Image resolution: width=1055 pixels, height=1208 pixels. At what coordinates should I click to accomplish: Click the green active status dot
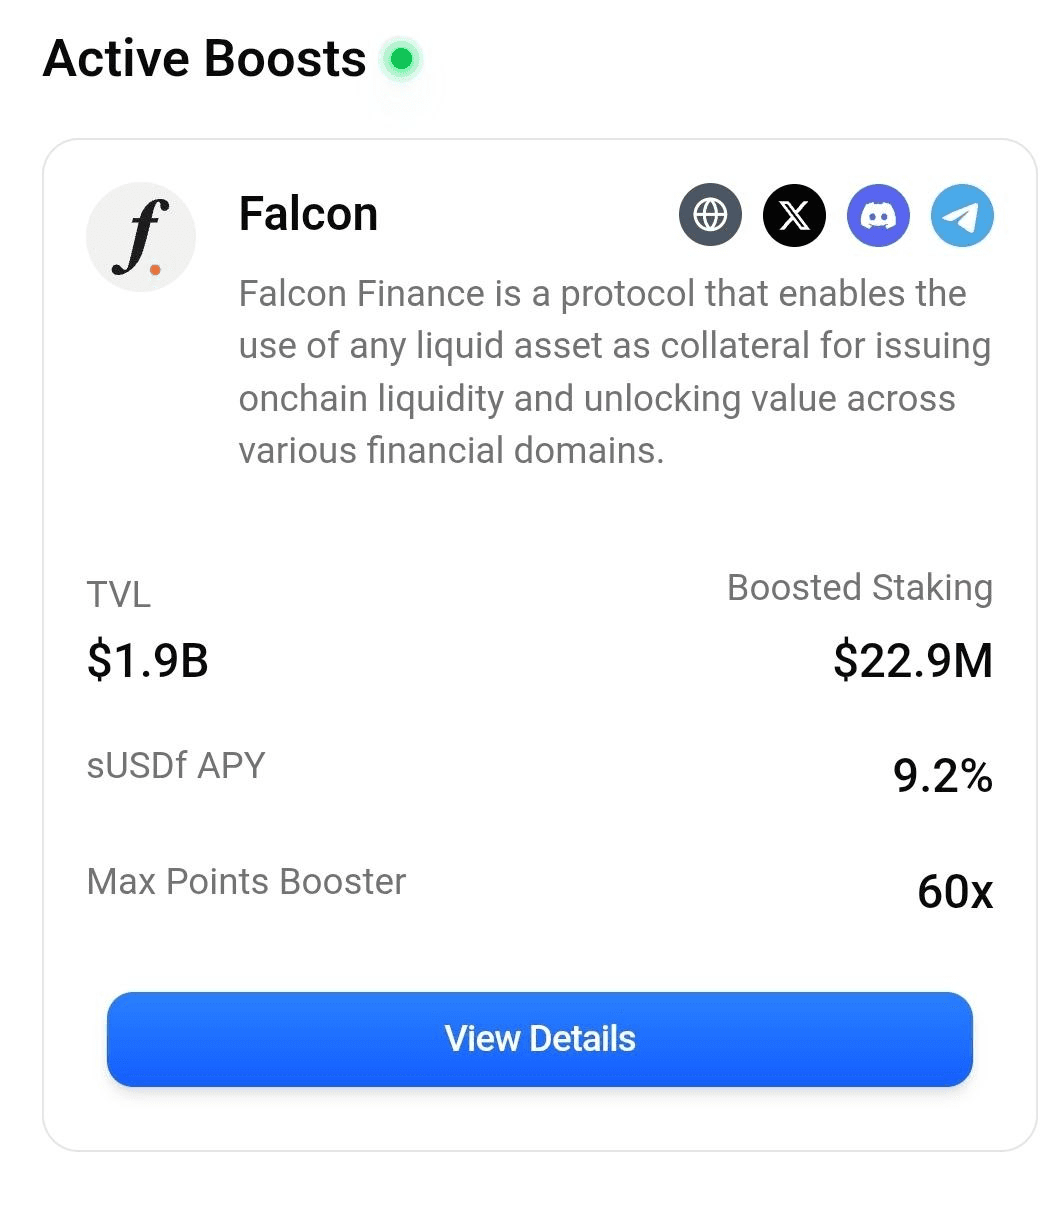click(x=401, y=60)
